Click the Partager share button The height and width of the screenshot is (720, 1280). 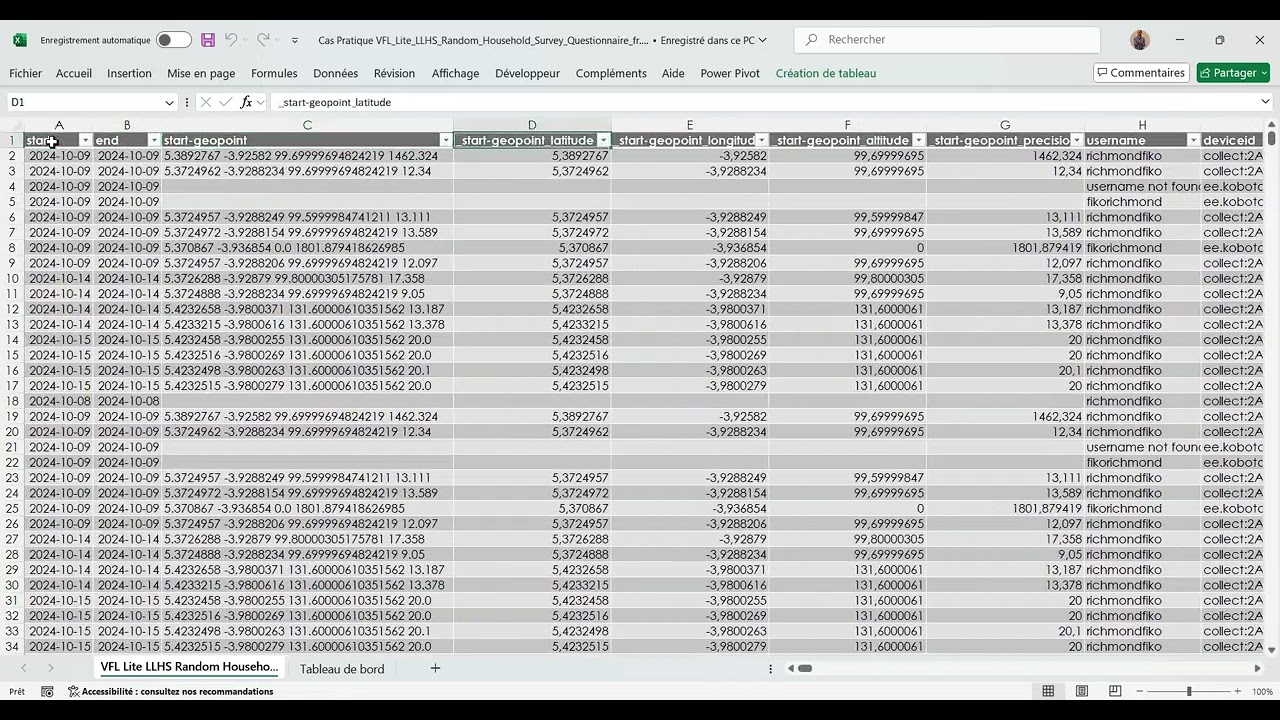[1233, 73]
